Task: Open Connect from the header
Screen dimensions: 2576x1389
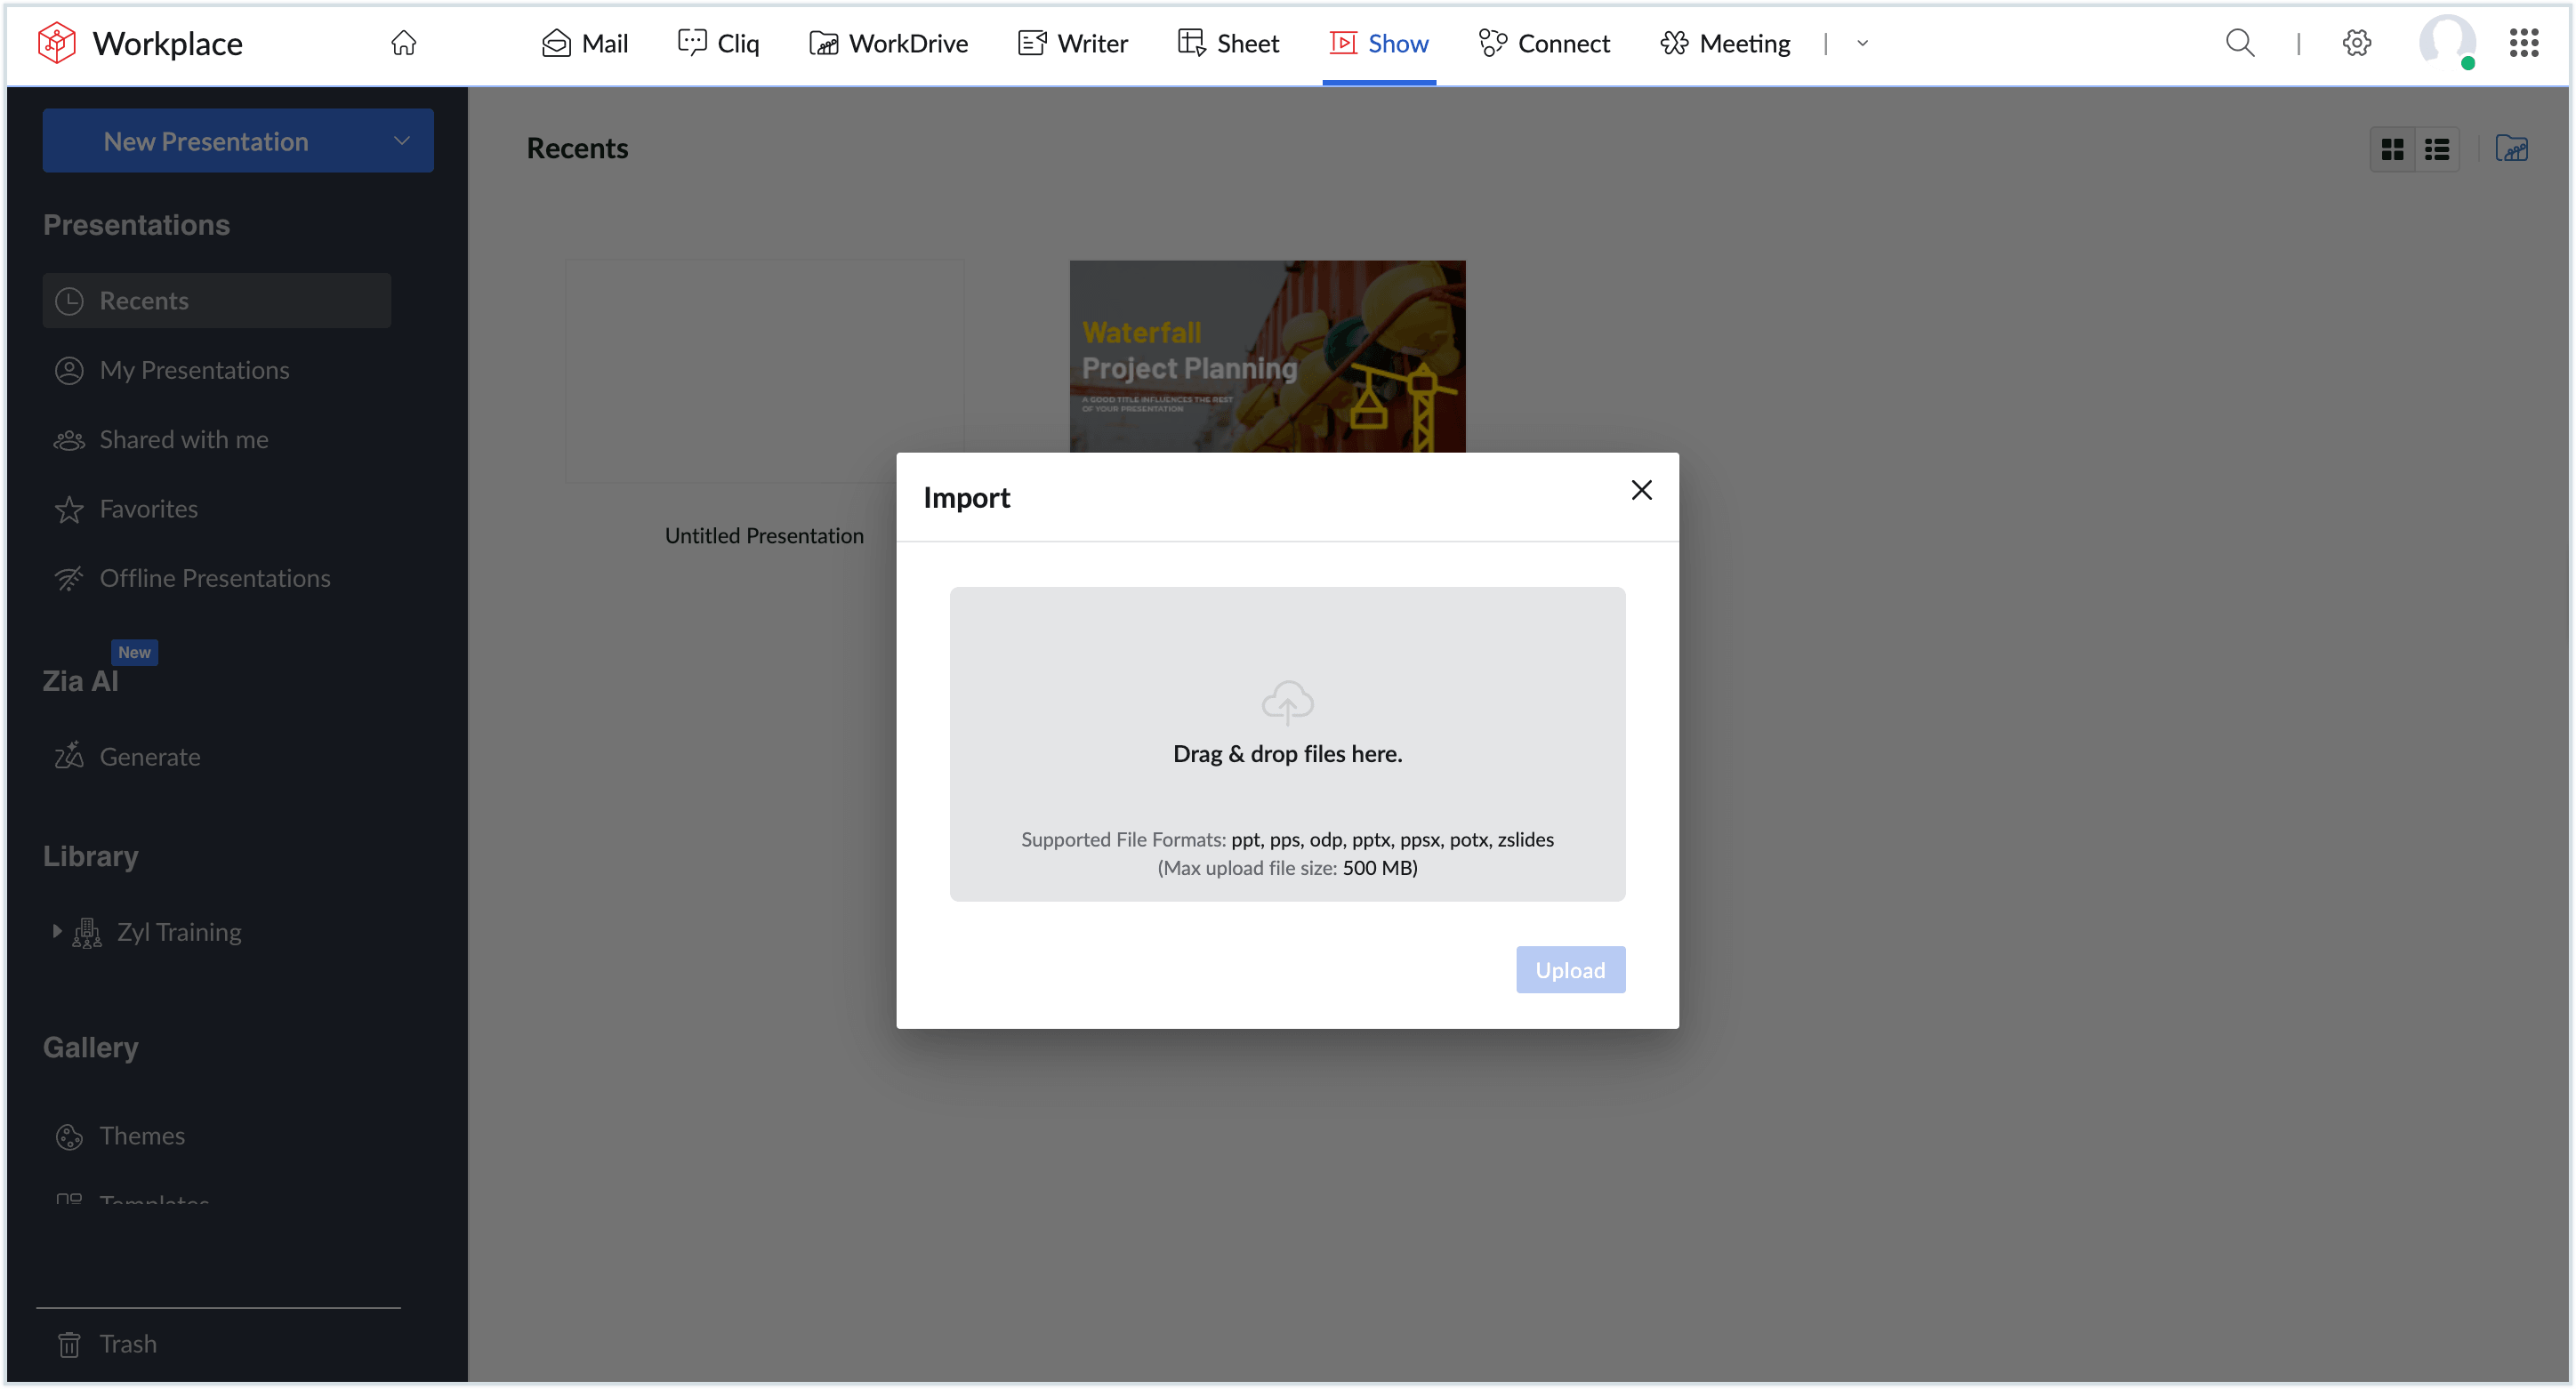Action: point(1544,43)
